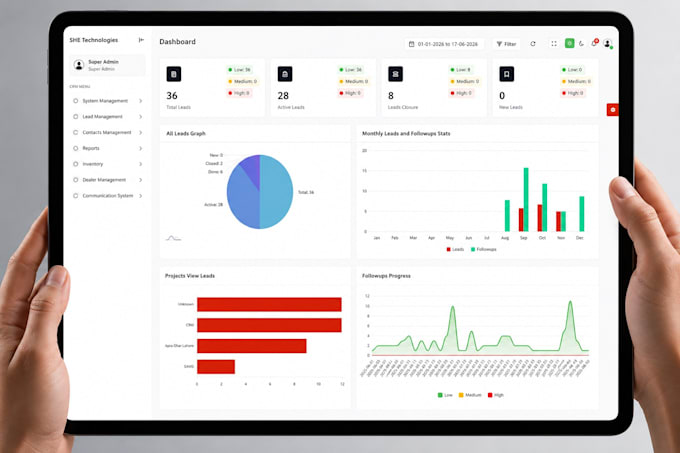Screen dimensions: 680x453
Task: Click the System Management circle icon
Action: click(75, 101)
